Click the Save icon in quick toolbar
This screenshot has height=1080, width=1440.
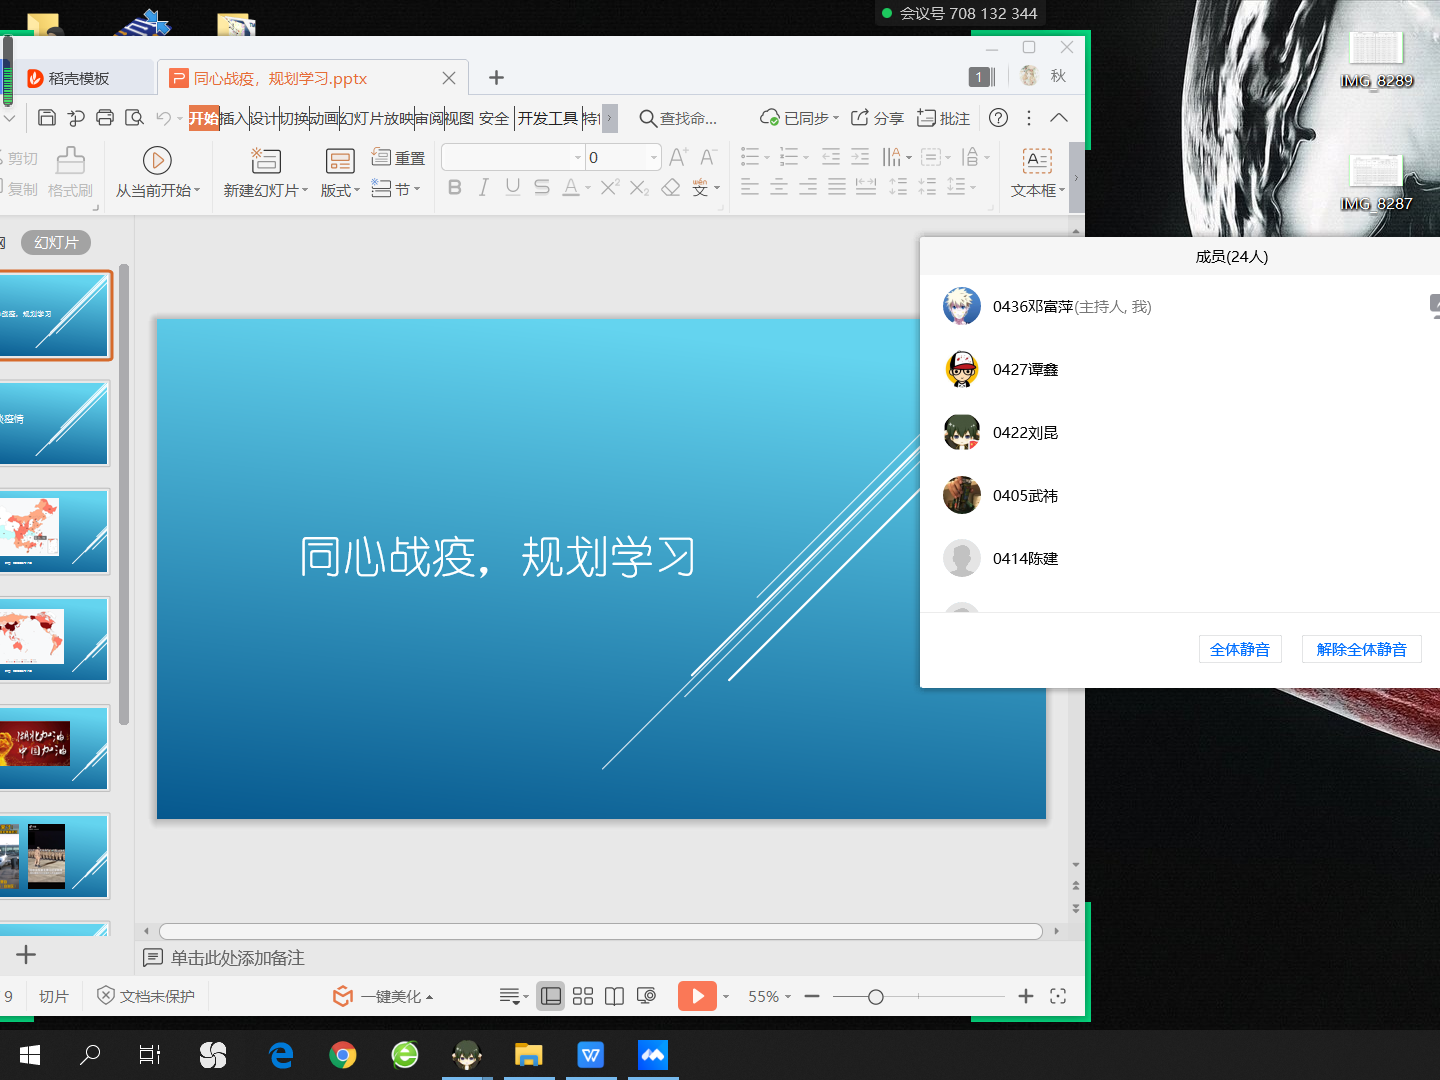(x=47, y=118)
